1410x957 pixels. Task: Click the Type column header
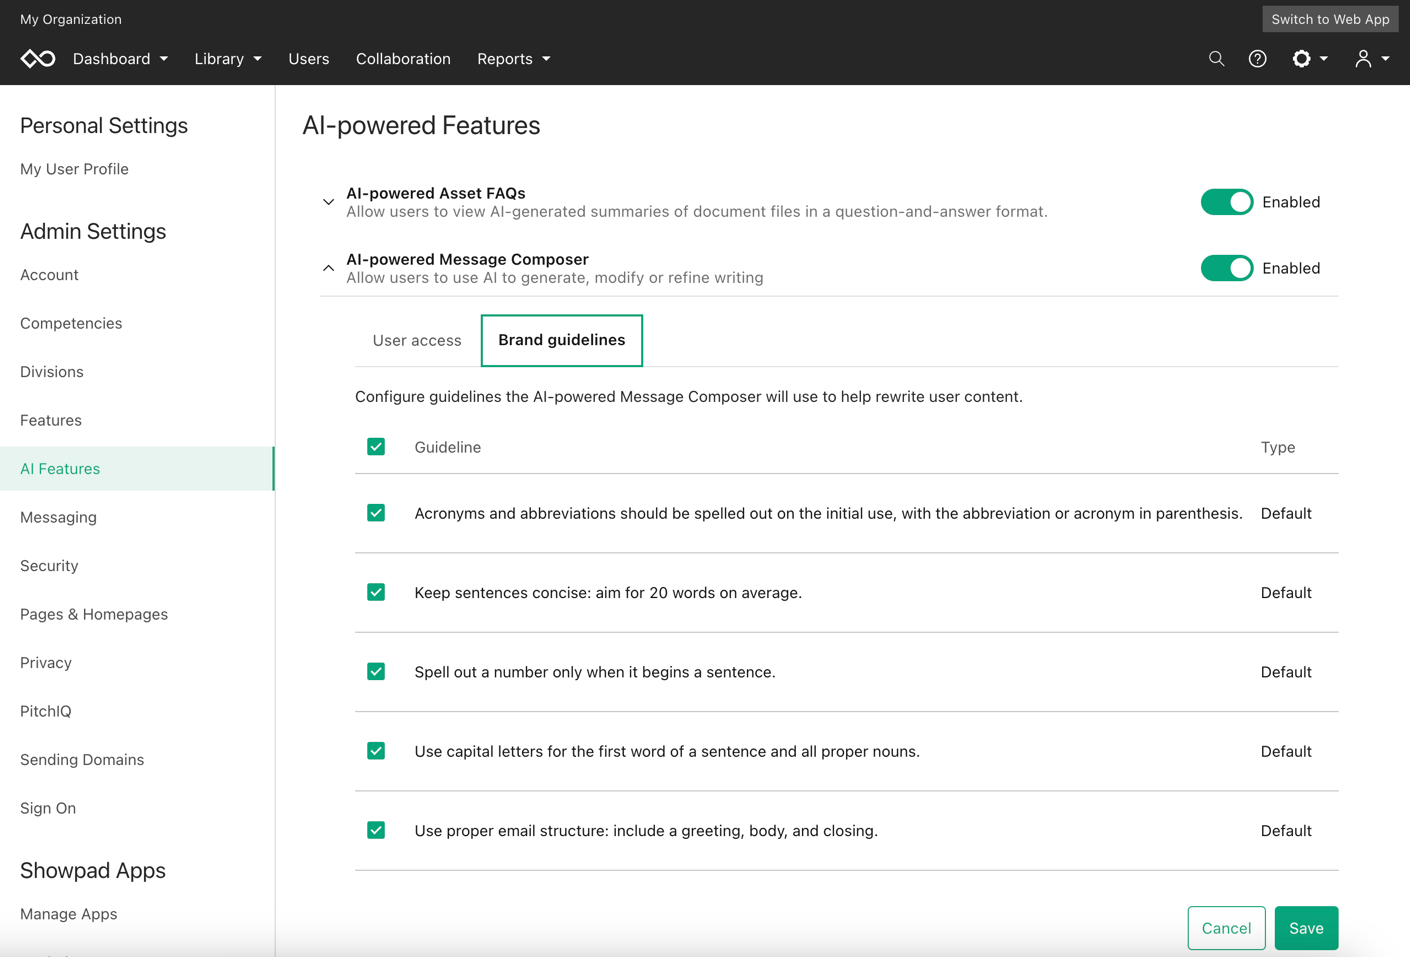1278,447
